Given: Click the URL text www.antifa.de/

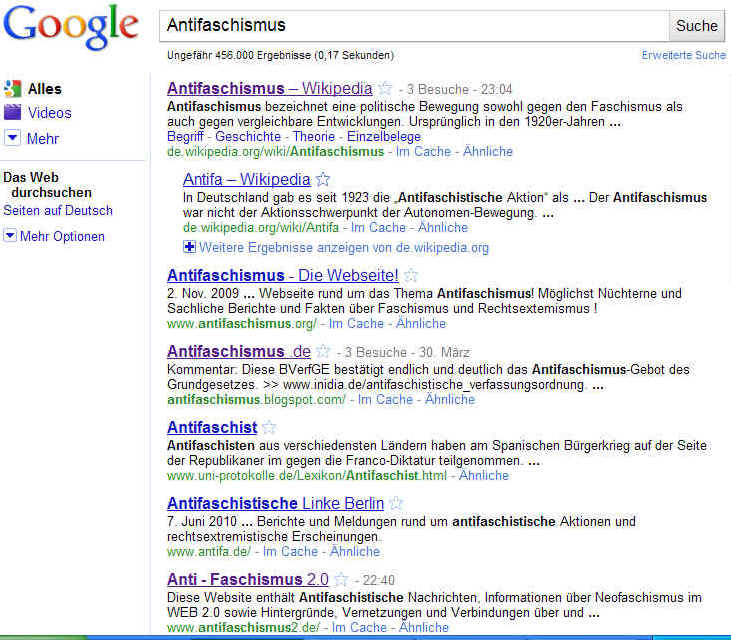Looking at the screenshot, I should click(208, 551).
